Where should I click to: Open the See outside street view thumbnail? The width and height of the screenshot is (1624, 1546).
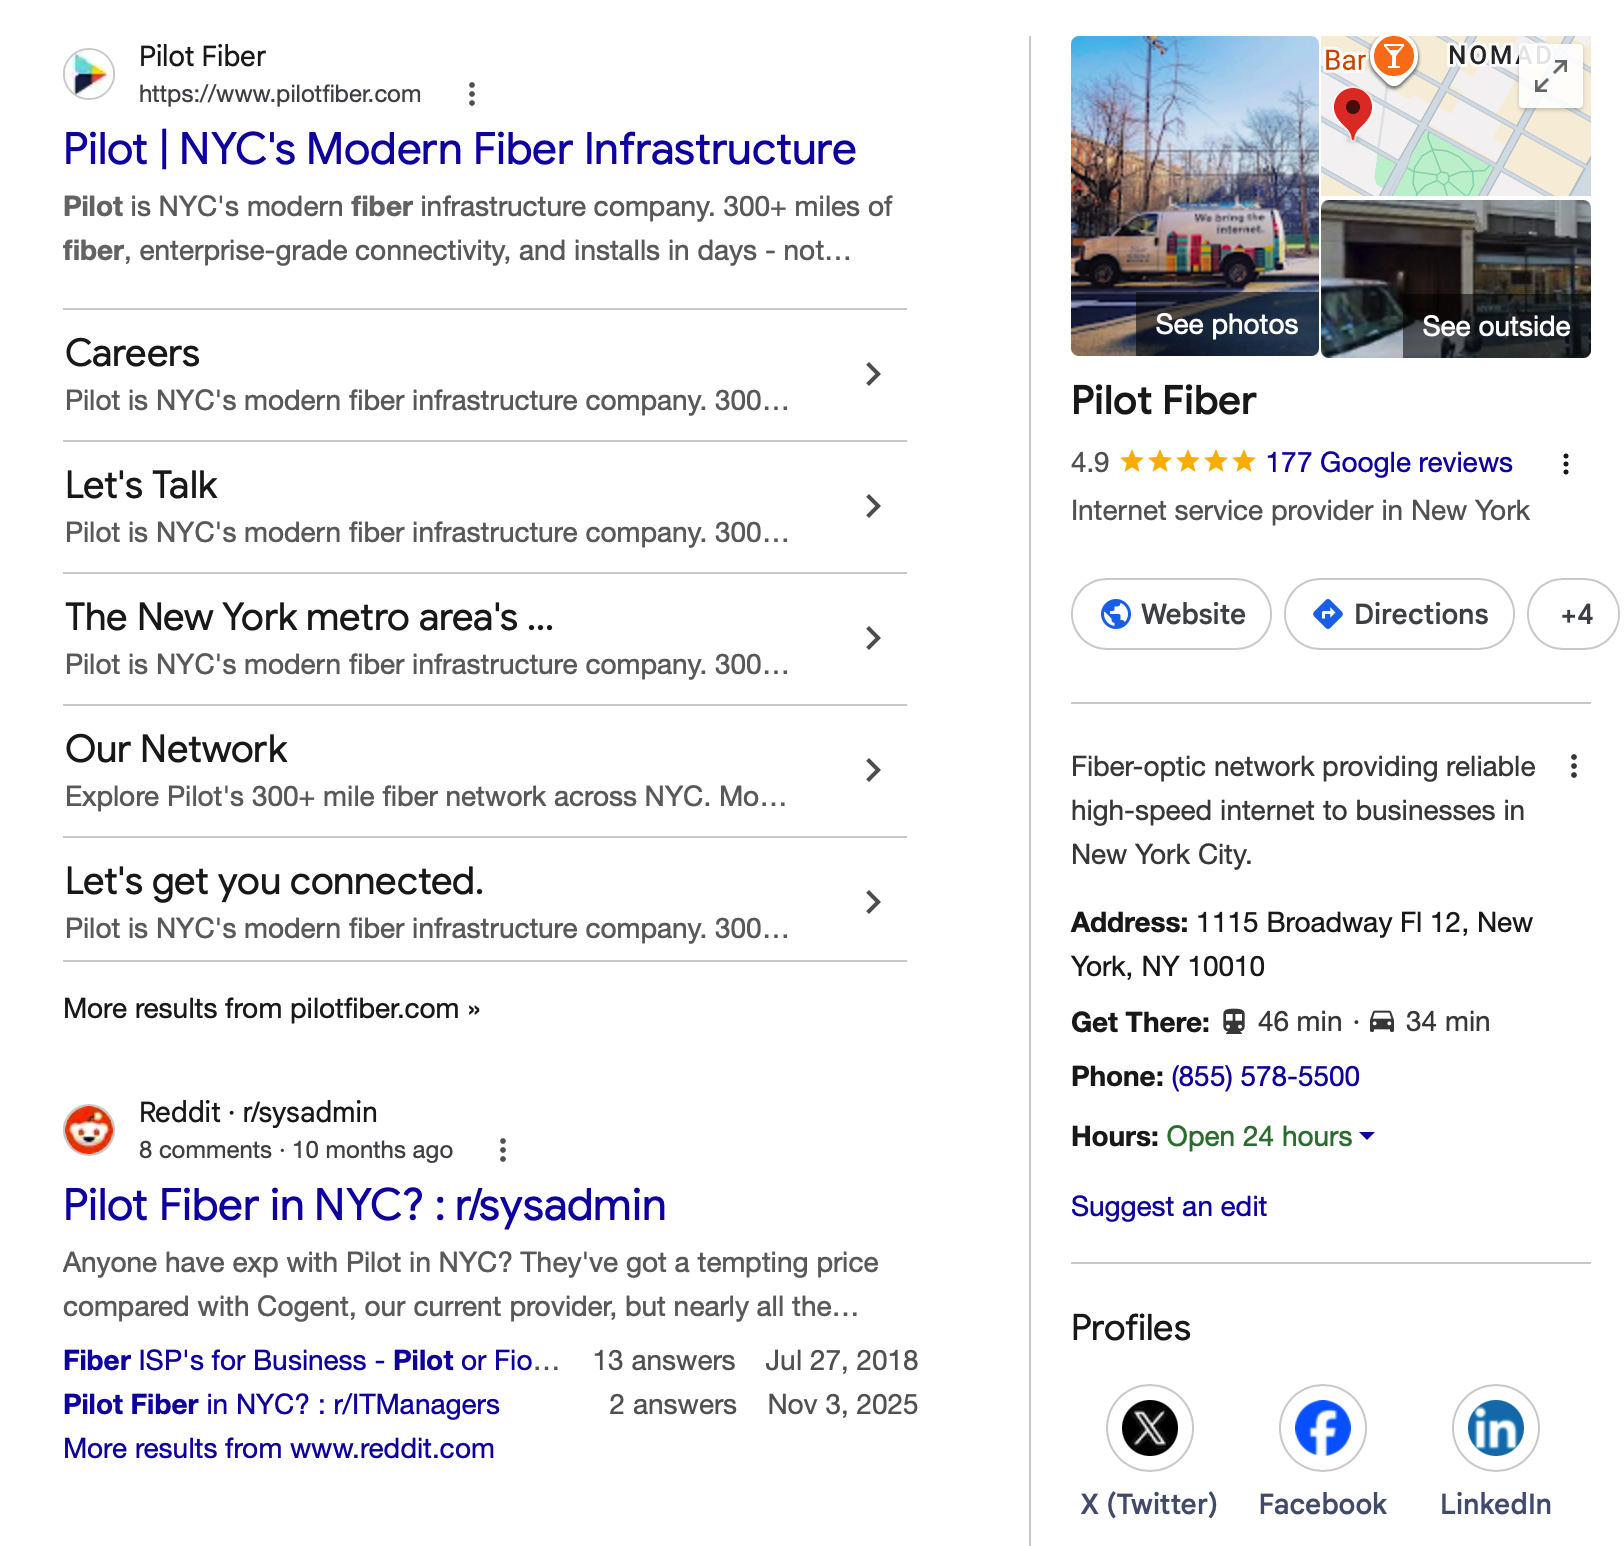point(1456,279)
